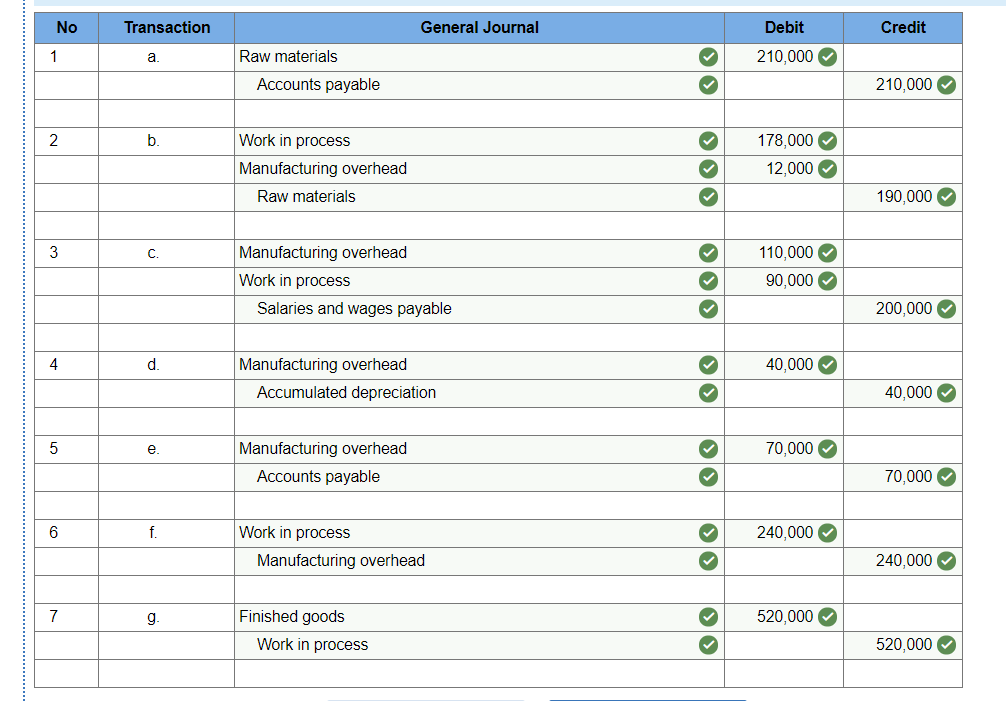Click the 110,000 debit amount
Viewport: 1006px width, 701px height.
pyautogui.click(x=786, y=253)
